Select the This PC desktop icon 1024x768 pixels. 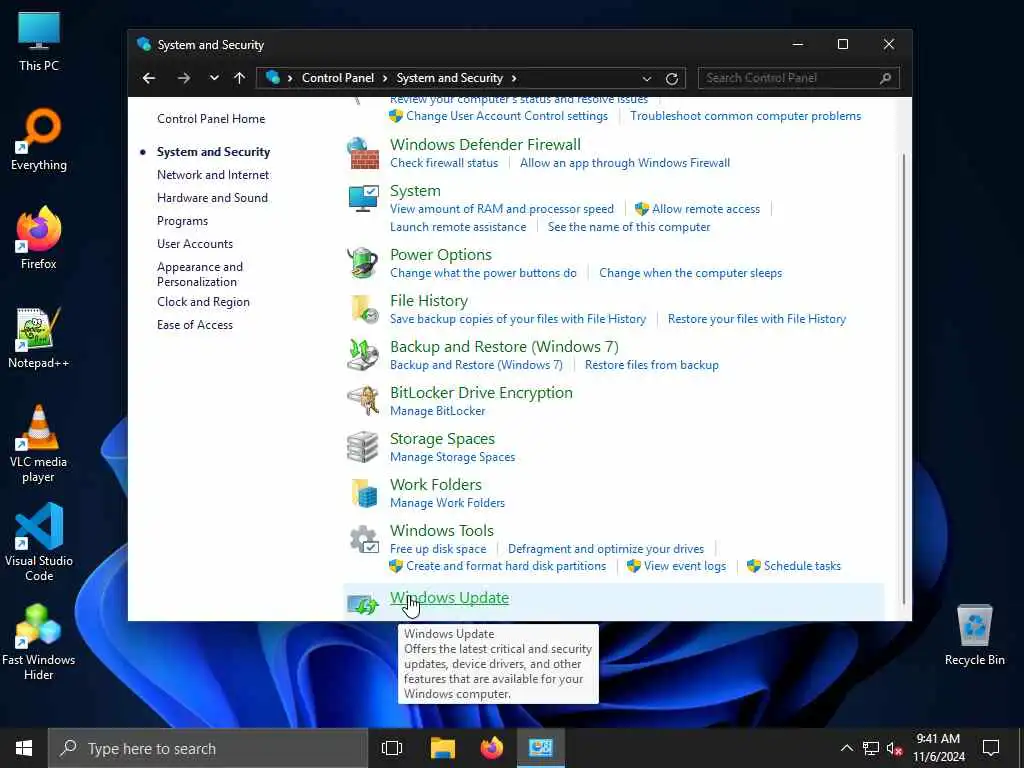pos(39,41)
